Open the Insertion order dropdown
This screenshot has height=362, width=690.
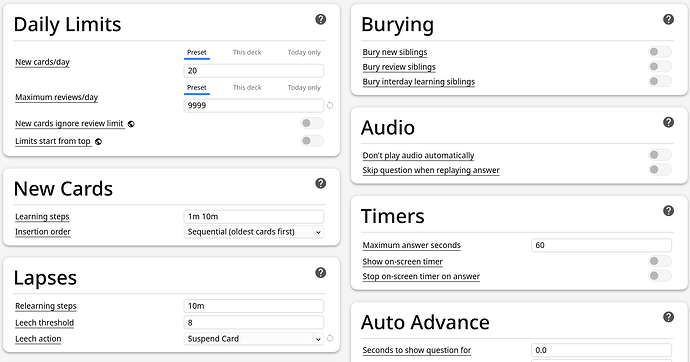coord(253,232)
